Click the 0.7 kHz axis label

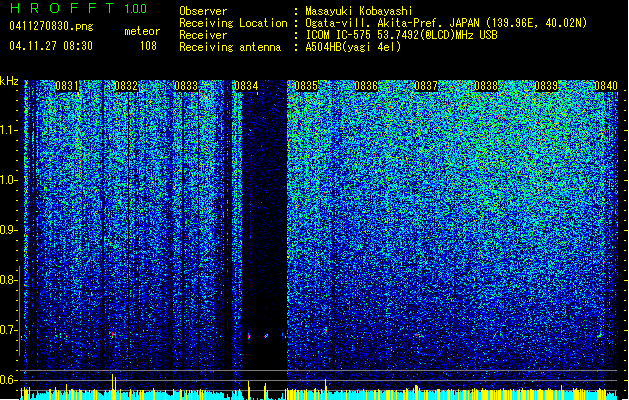point(8,330)
